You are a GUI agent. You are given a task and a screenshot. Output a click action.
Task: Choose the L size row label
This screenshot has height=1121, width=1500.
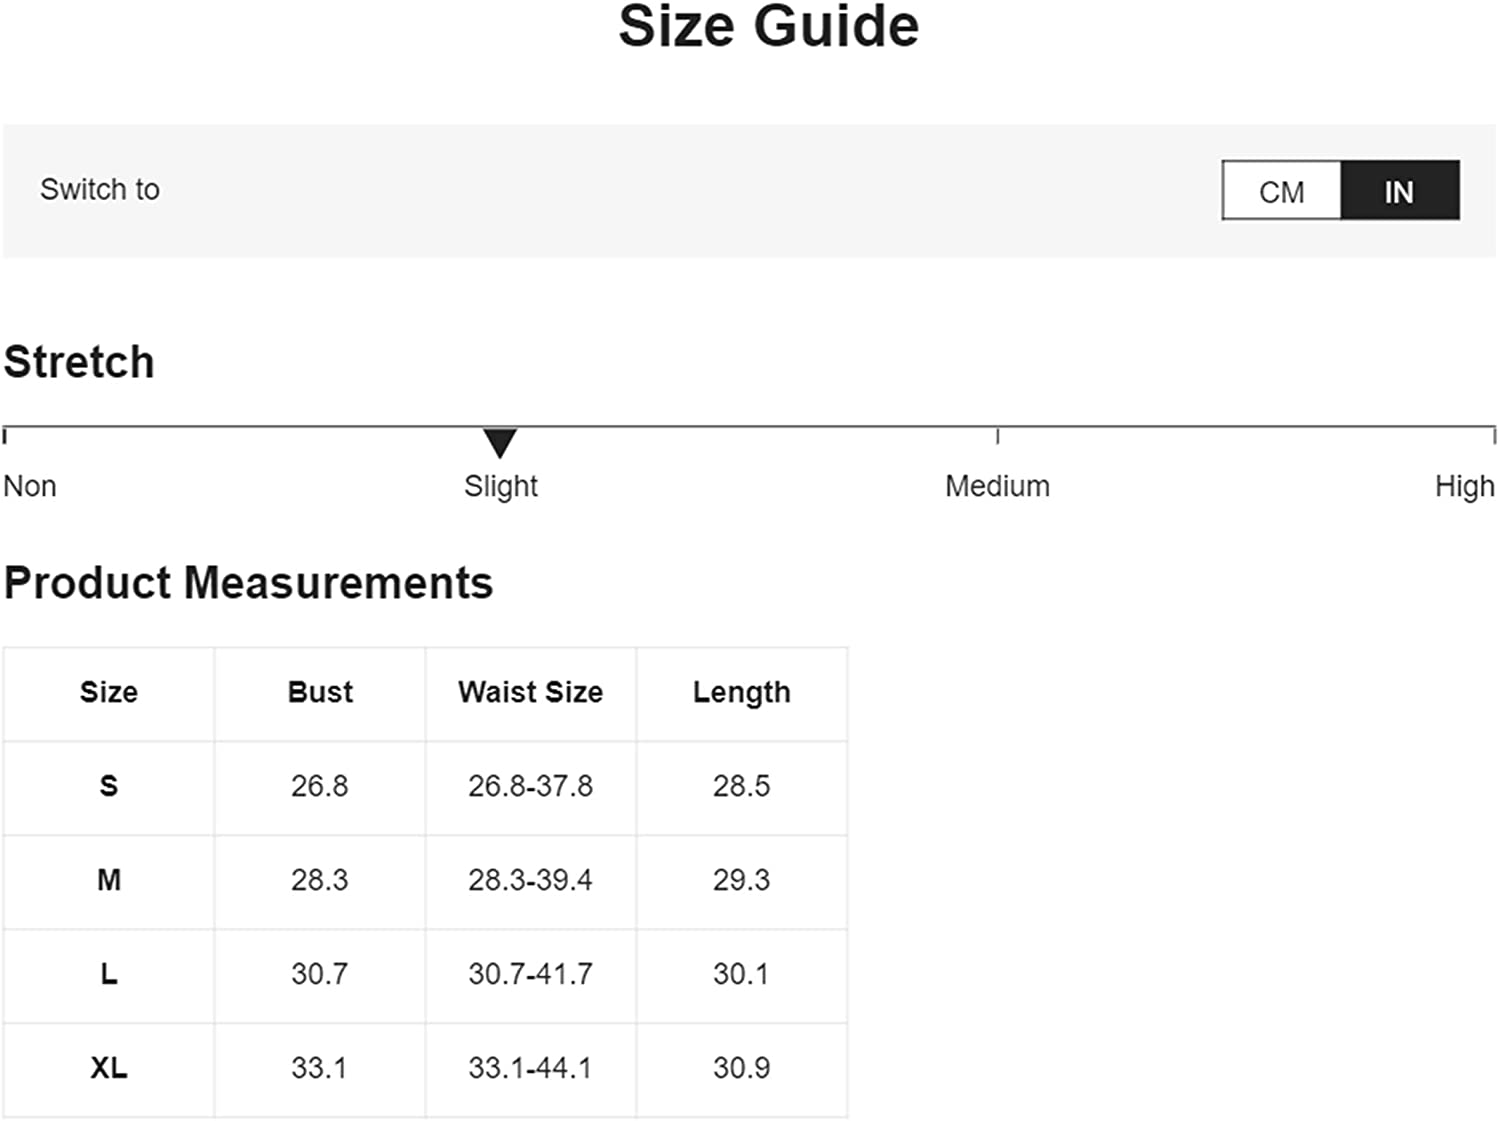click(x=109, y=974)
